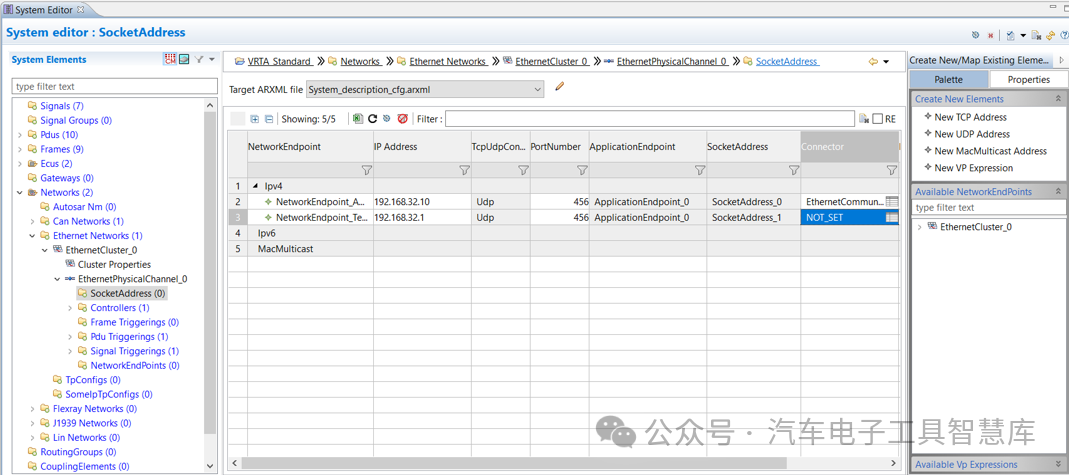The height and width of the screenshot is (475, 1069).
Task: Open filter funnel on TcpUdpCon column
Action: pos(523,170)
